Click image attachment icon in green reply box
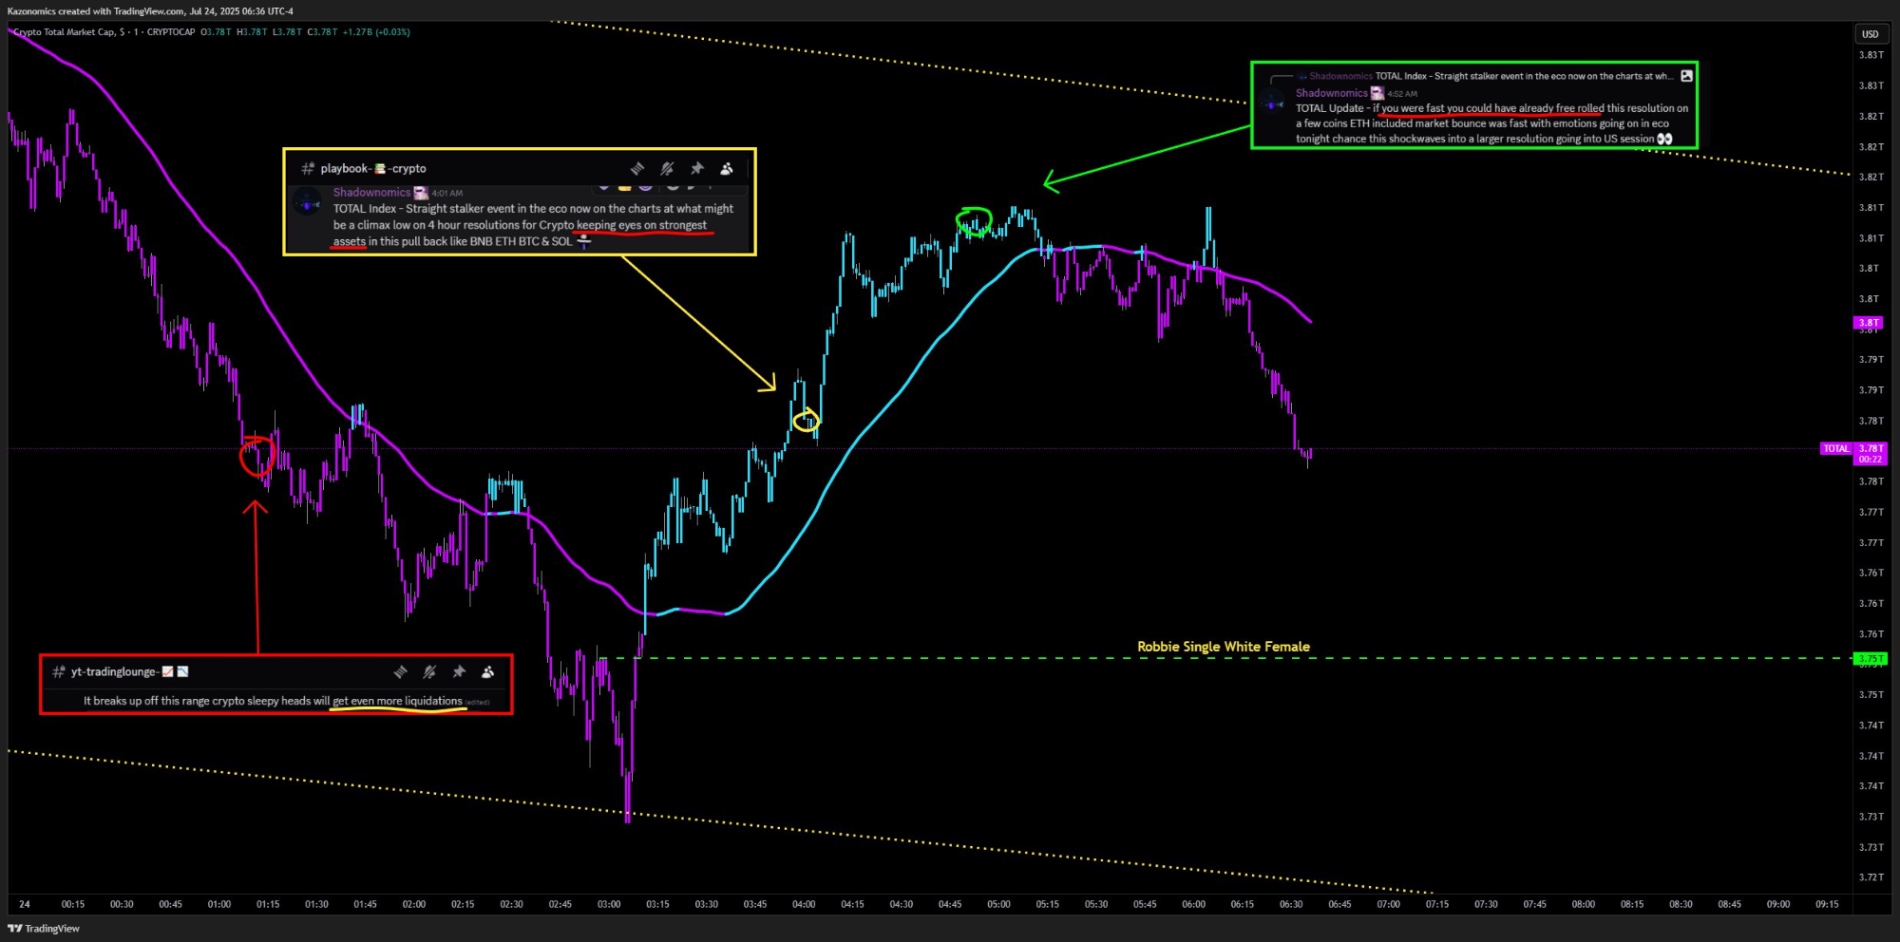Screen dimensions: 1900x942 tap(1686, 76)
